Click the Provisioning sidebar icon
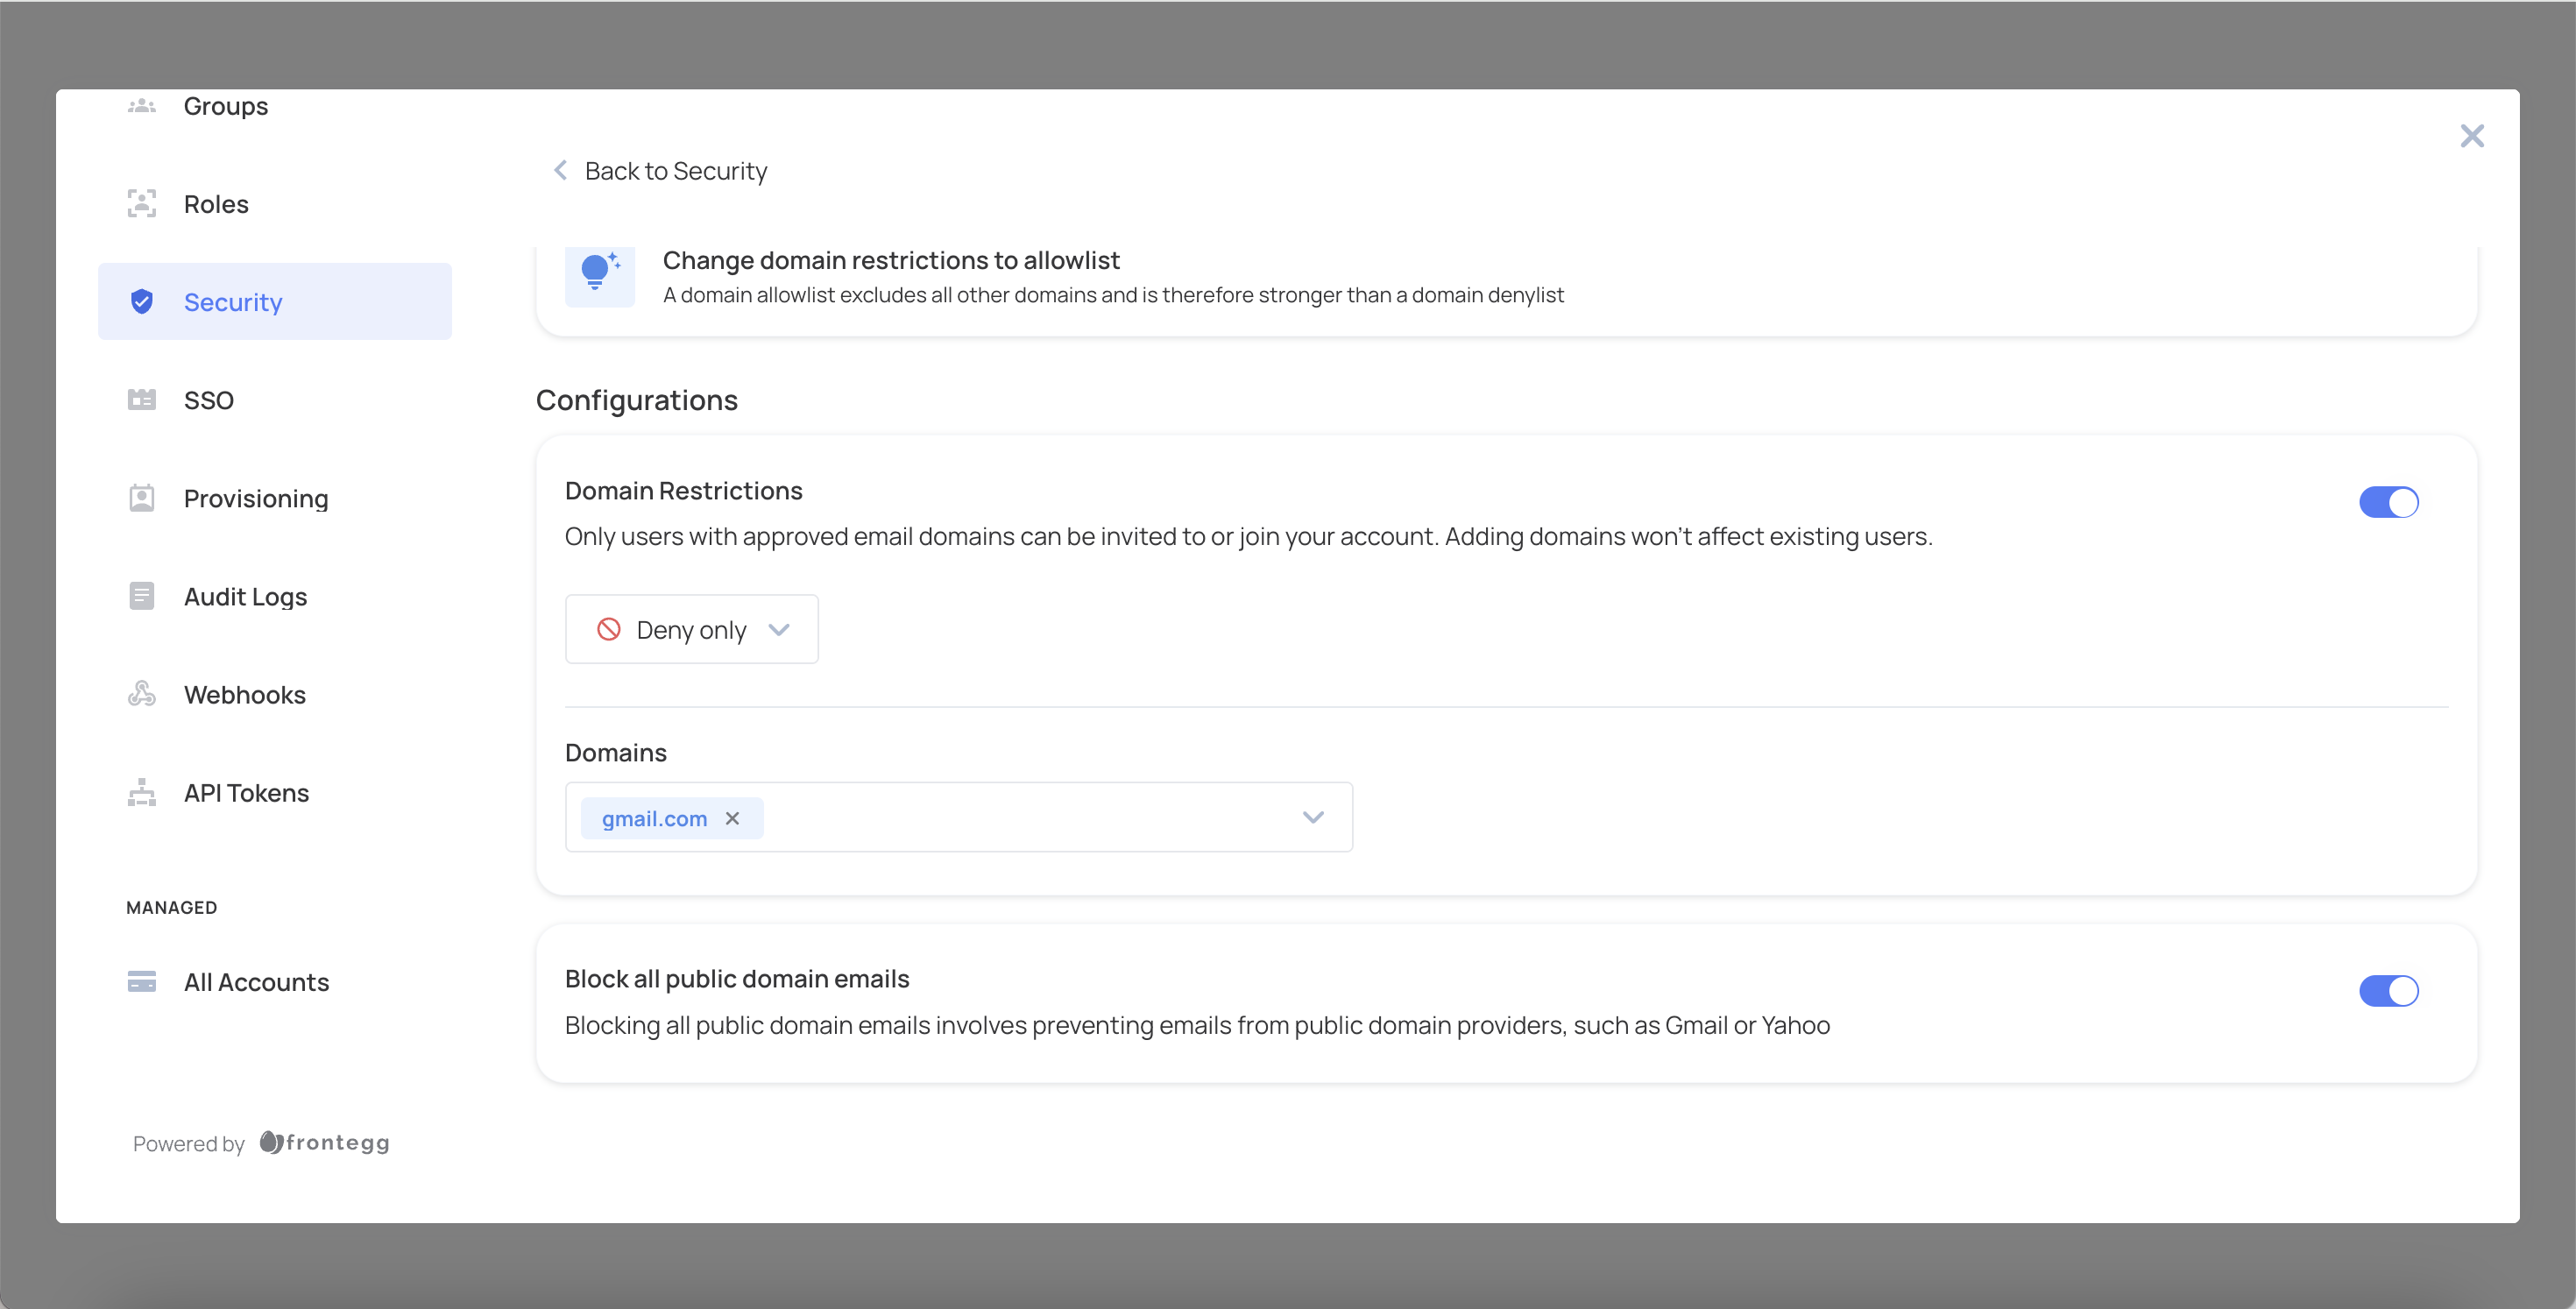This screenshot has height=1309, width=2576. point(142,498)
